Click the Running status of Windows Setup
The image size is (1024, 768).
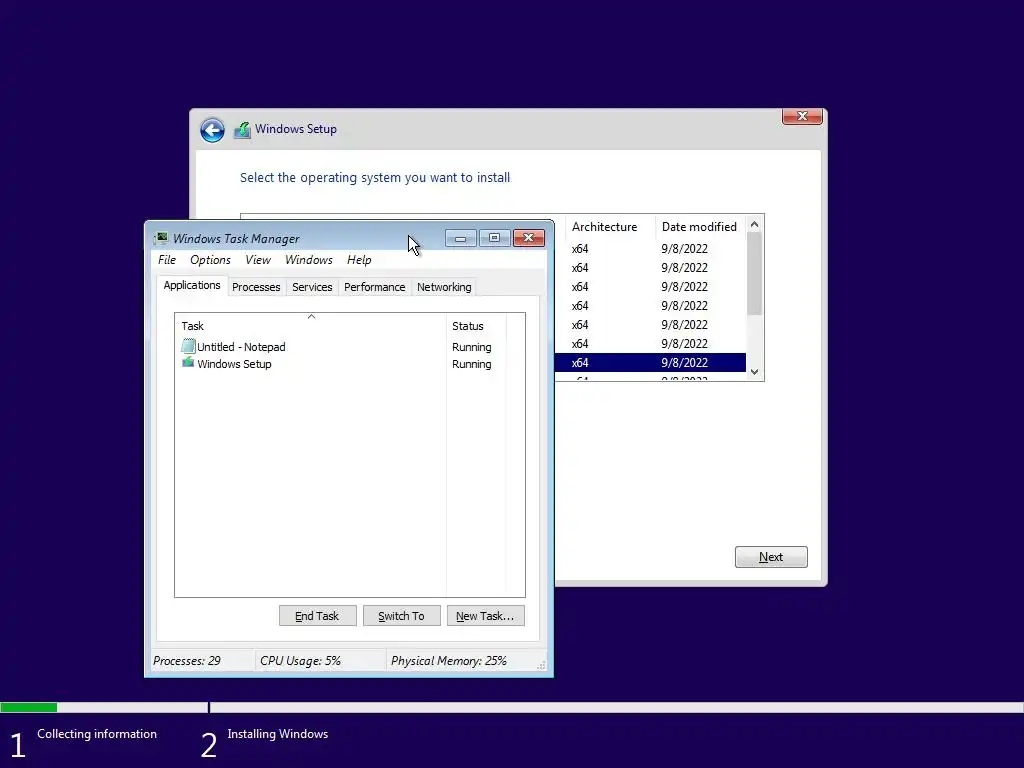[x=472, y=364]
